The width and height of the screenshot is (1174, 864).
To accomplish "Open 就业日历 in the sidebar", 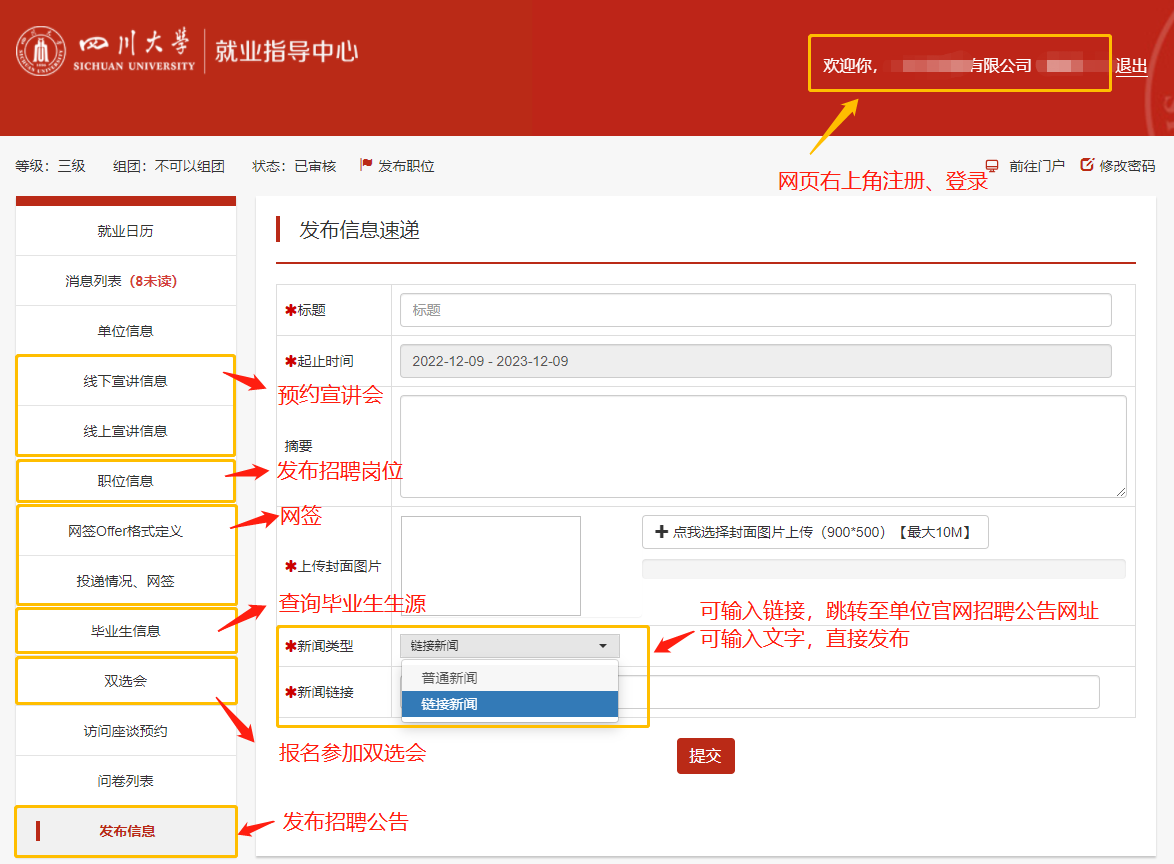I will [125, 231].
